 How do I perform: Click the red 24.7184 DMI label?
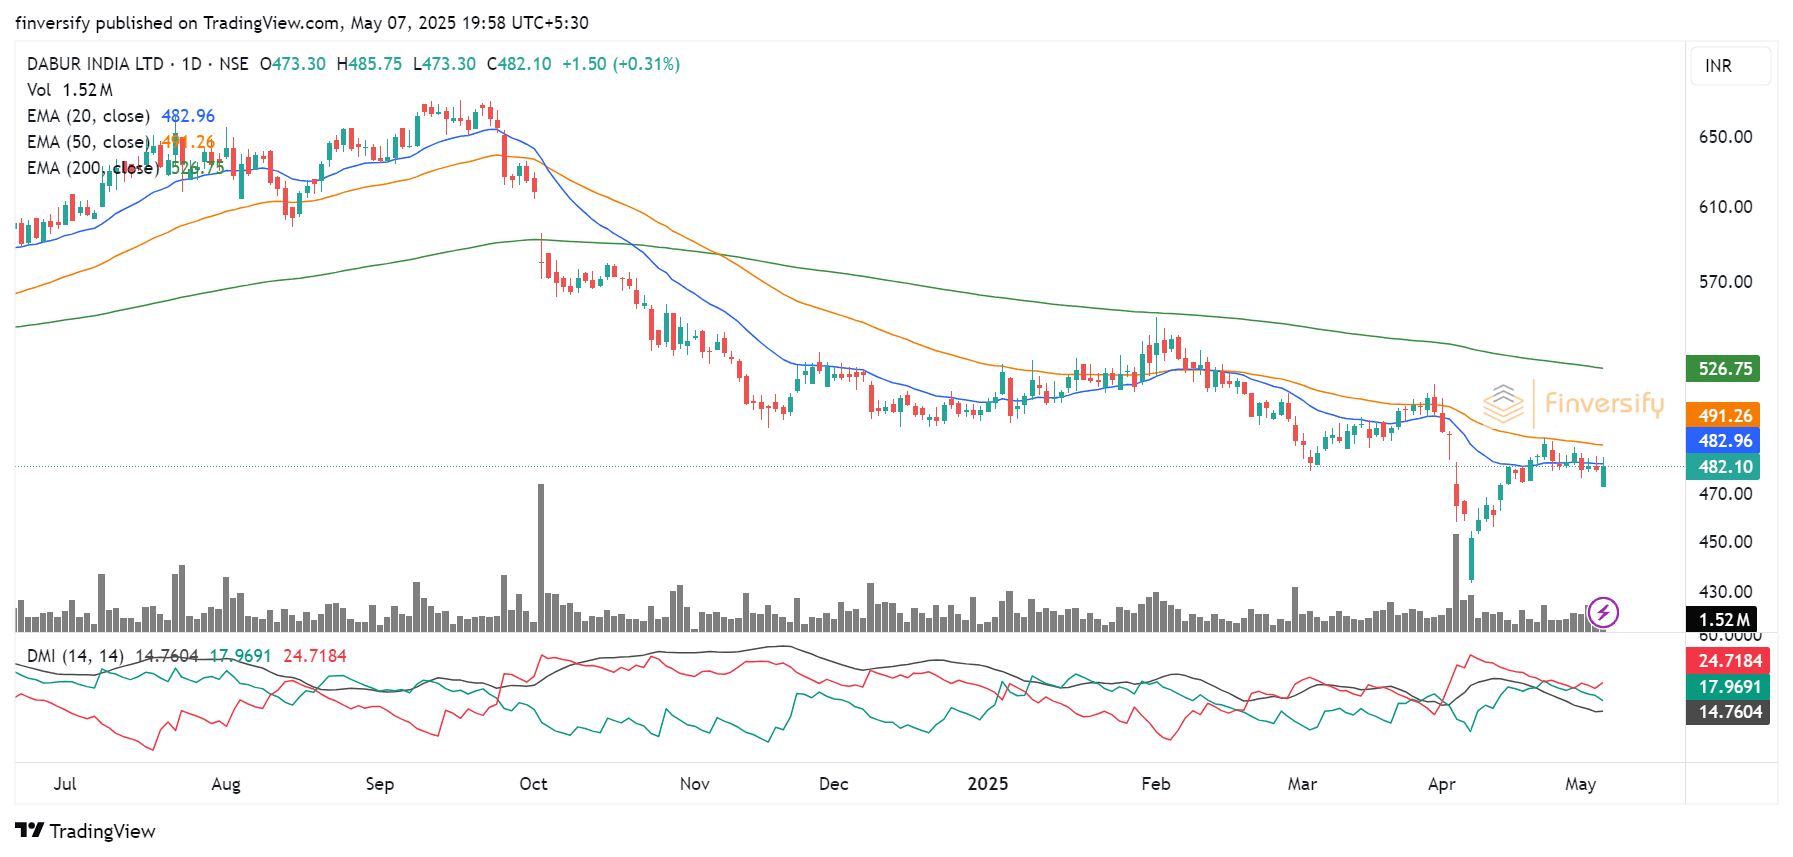tap(1728, 661)
